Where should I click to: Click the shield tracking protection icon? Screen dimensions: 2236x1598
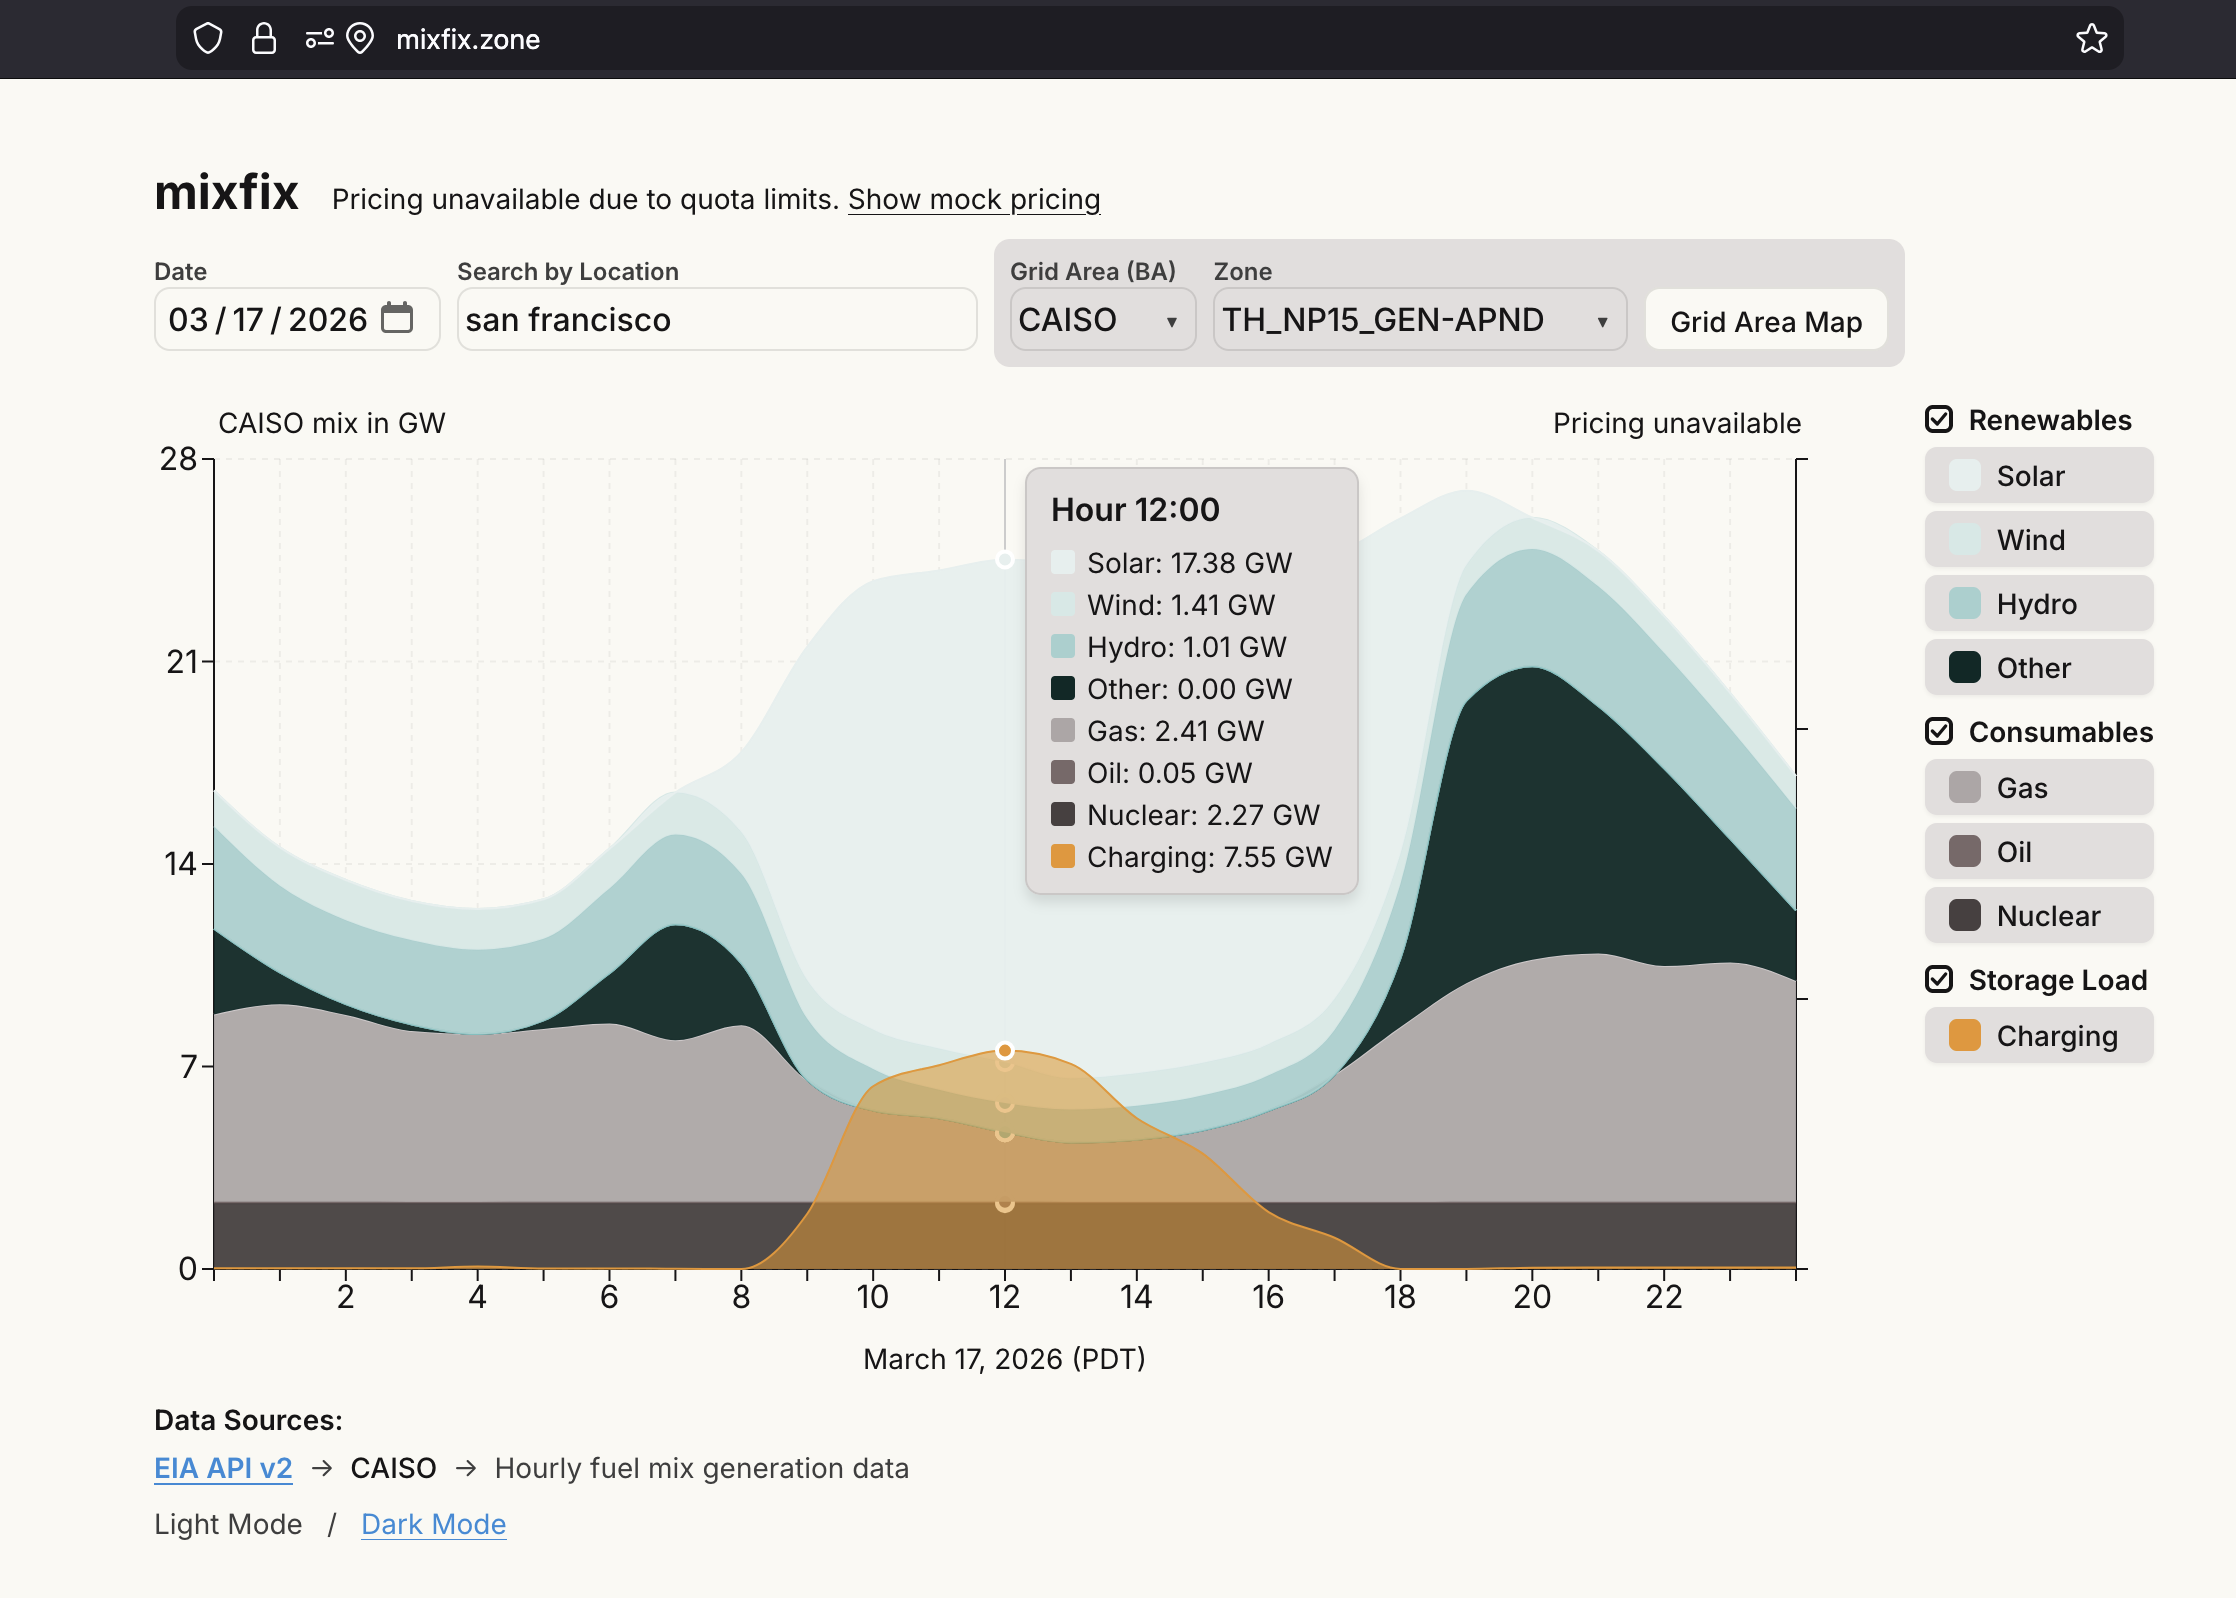(x=208, y=39)
